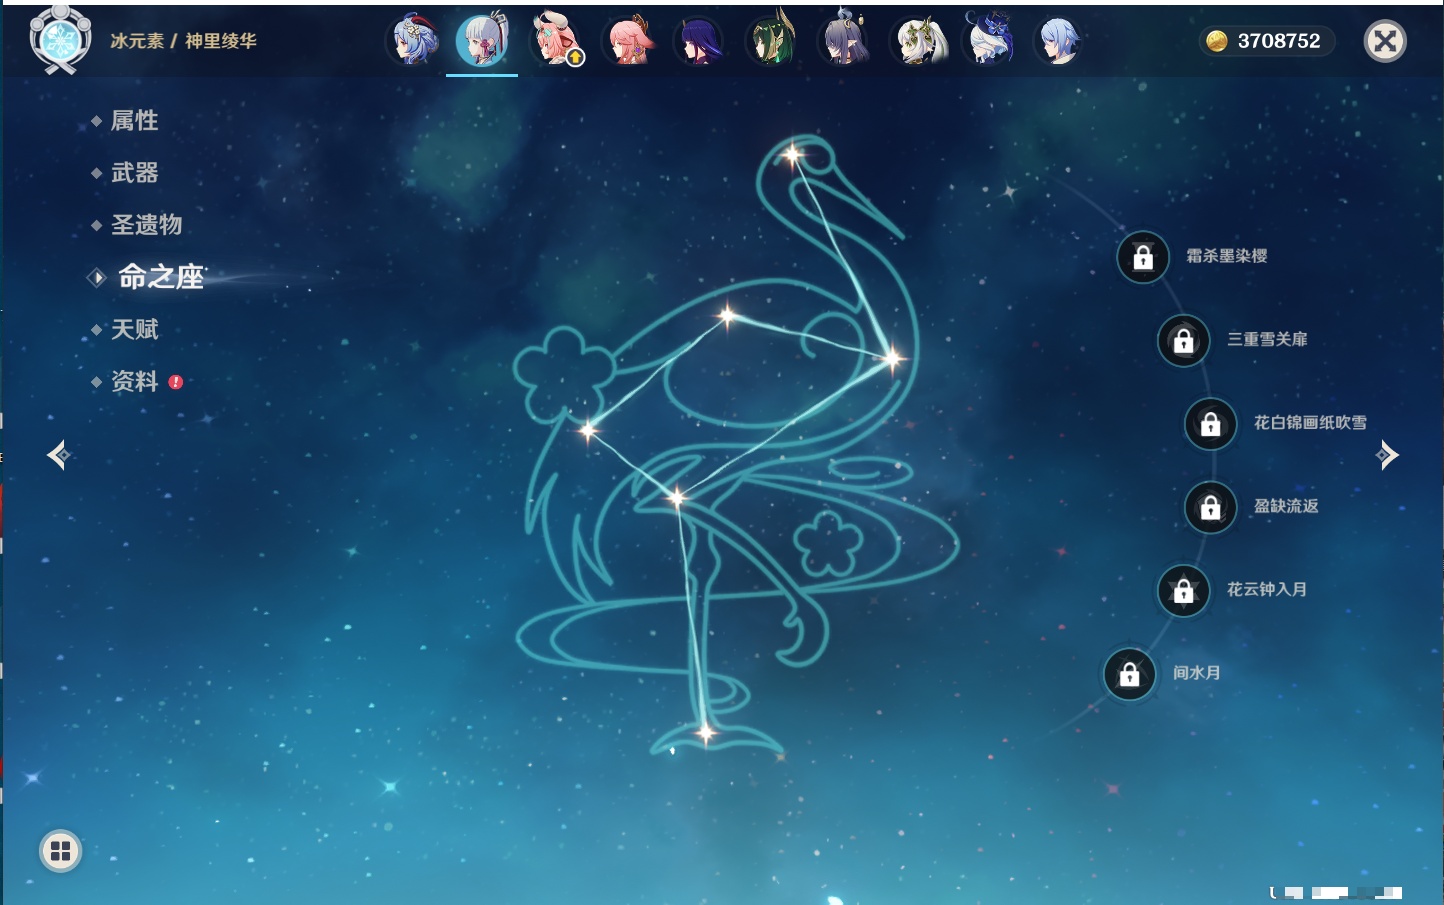Go to the previous character with the left arrow

click(58, 455)
